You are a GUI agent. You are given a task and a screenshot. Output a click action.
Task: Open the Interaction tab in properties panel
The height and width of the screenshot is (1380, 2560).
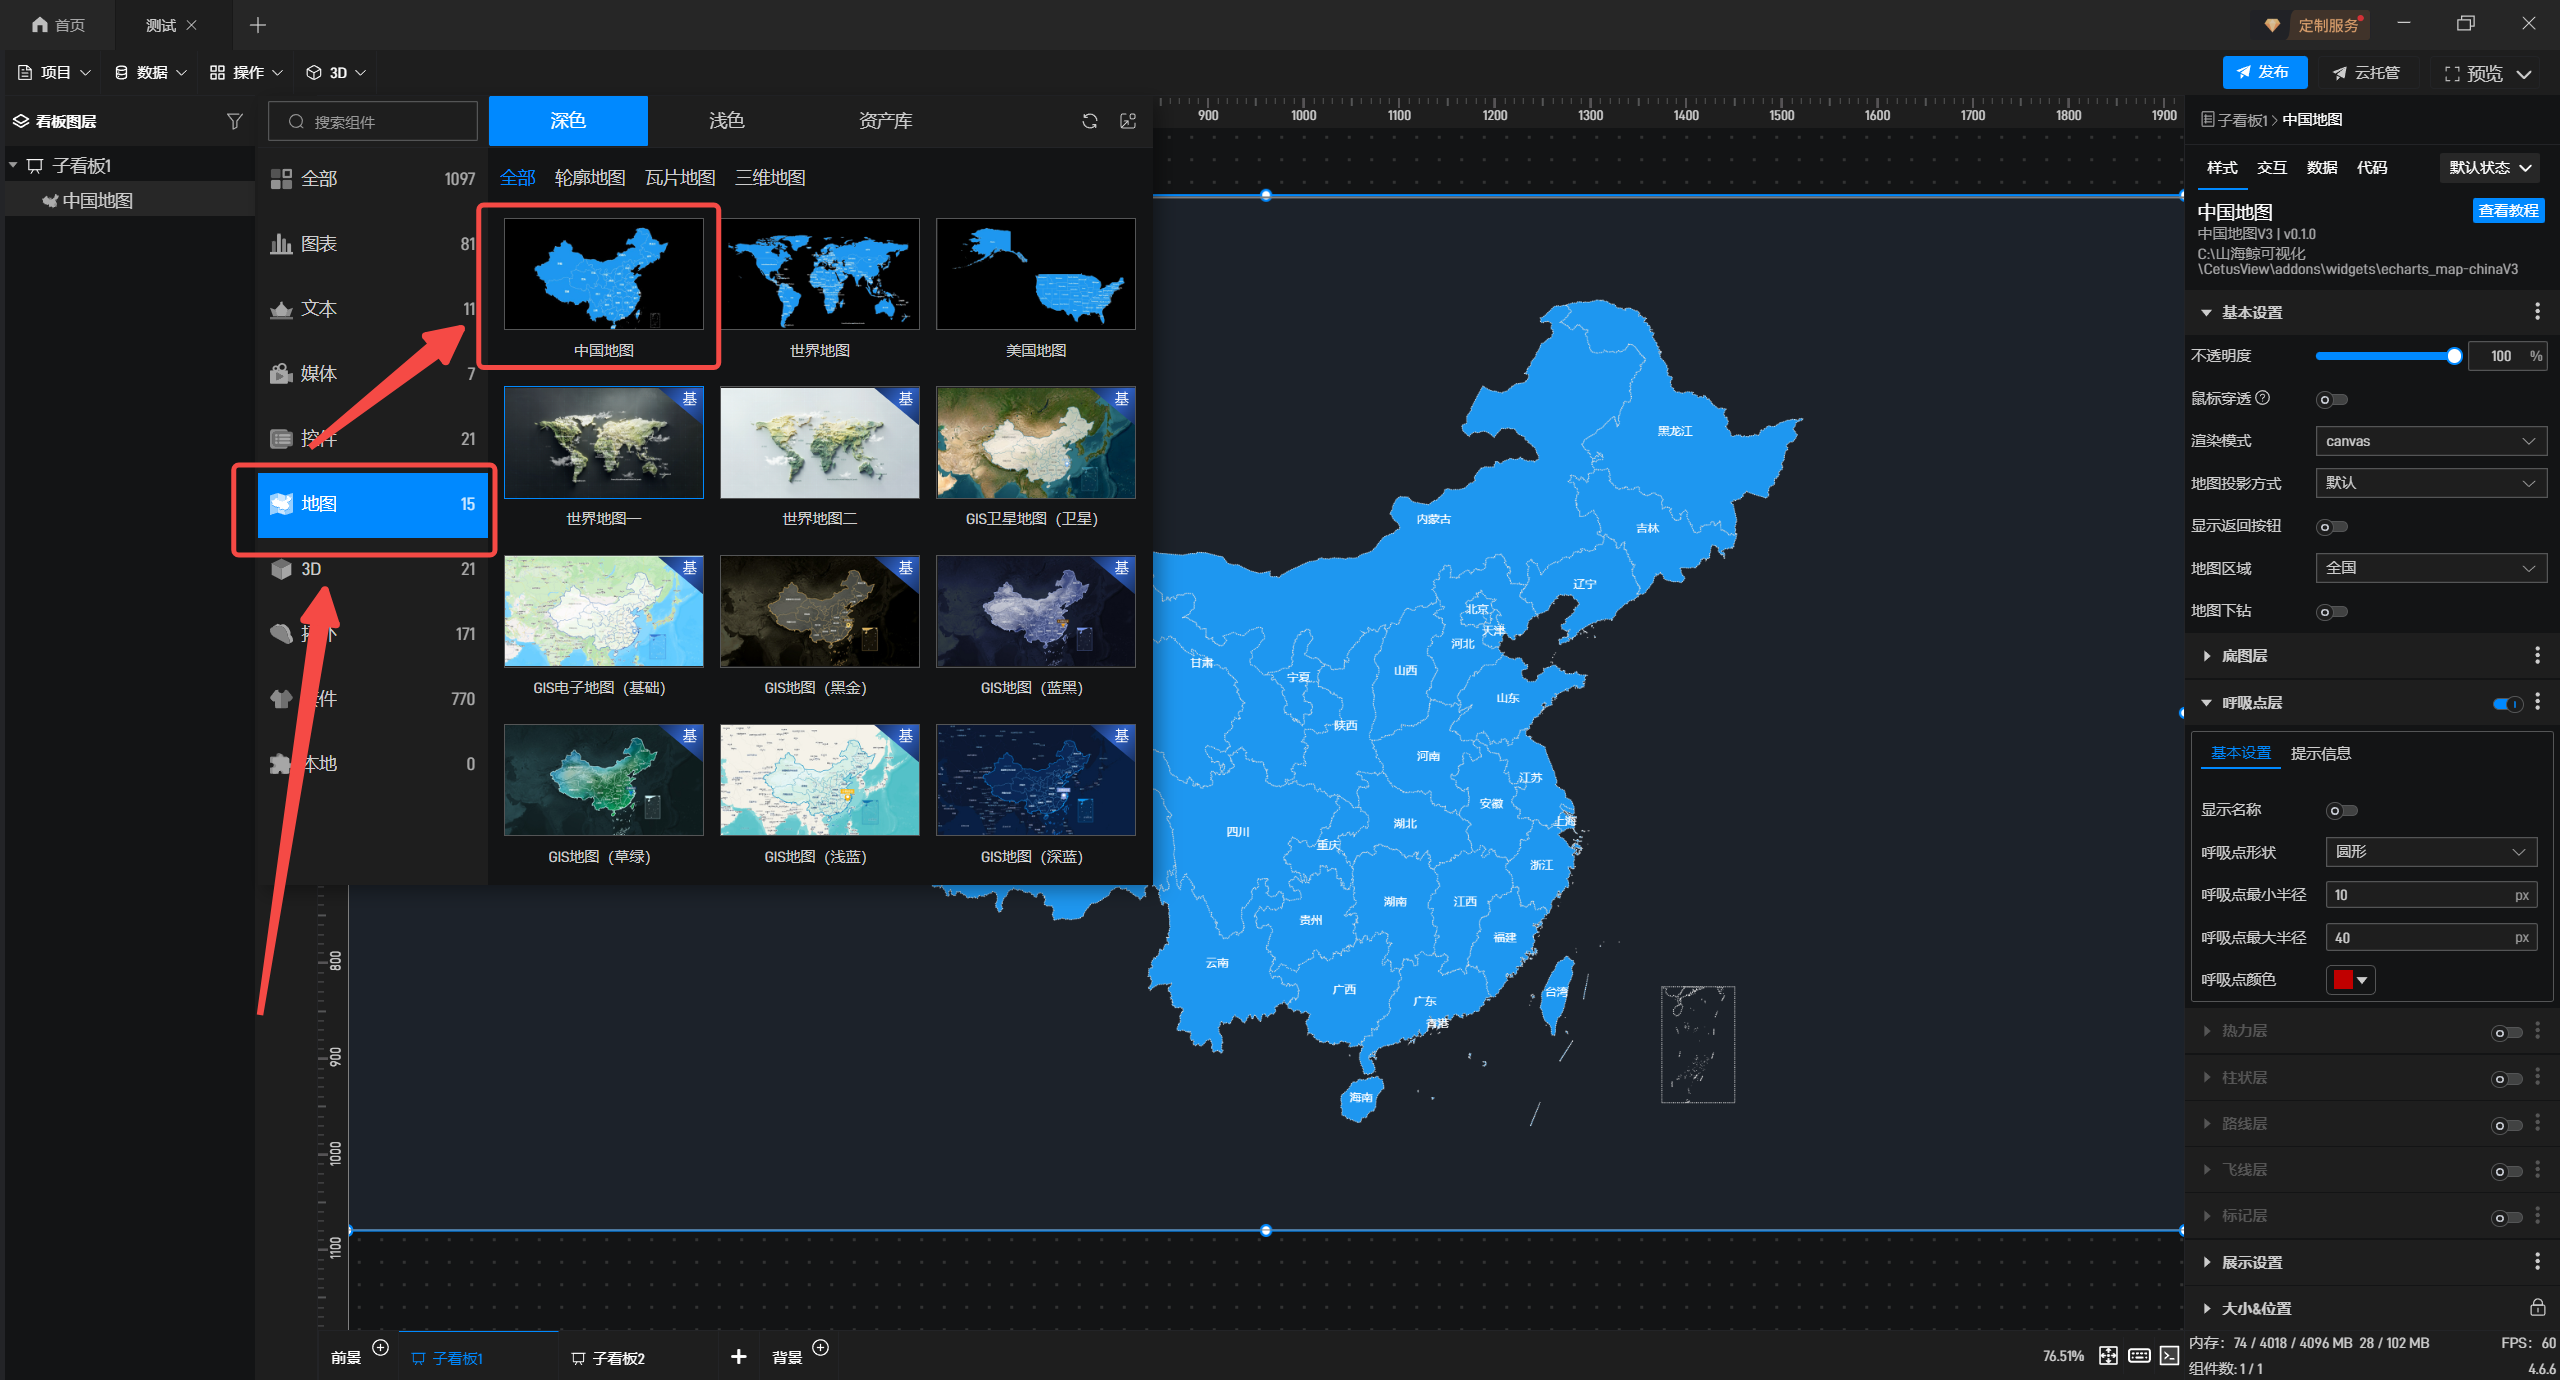[x=2271, y=168]
